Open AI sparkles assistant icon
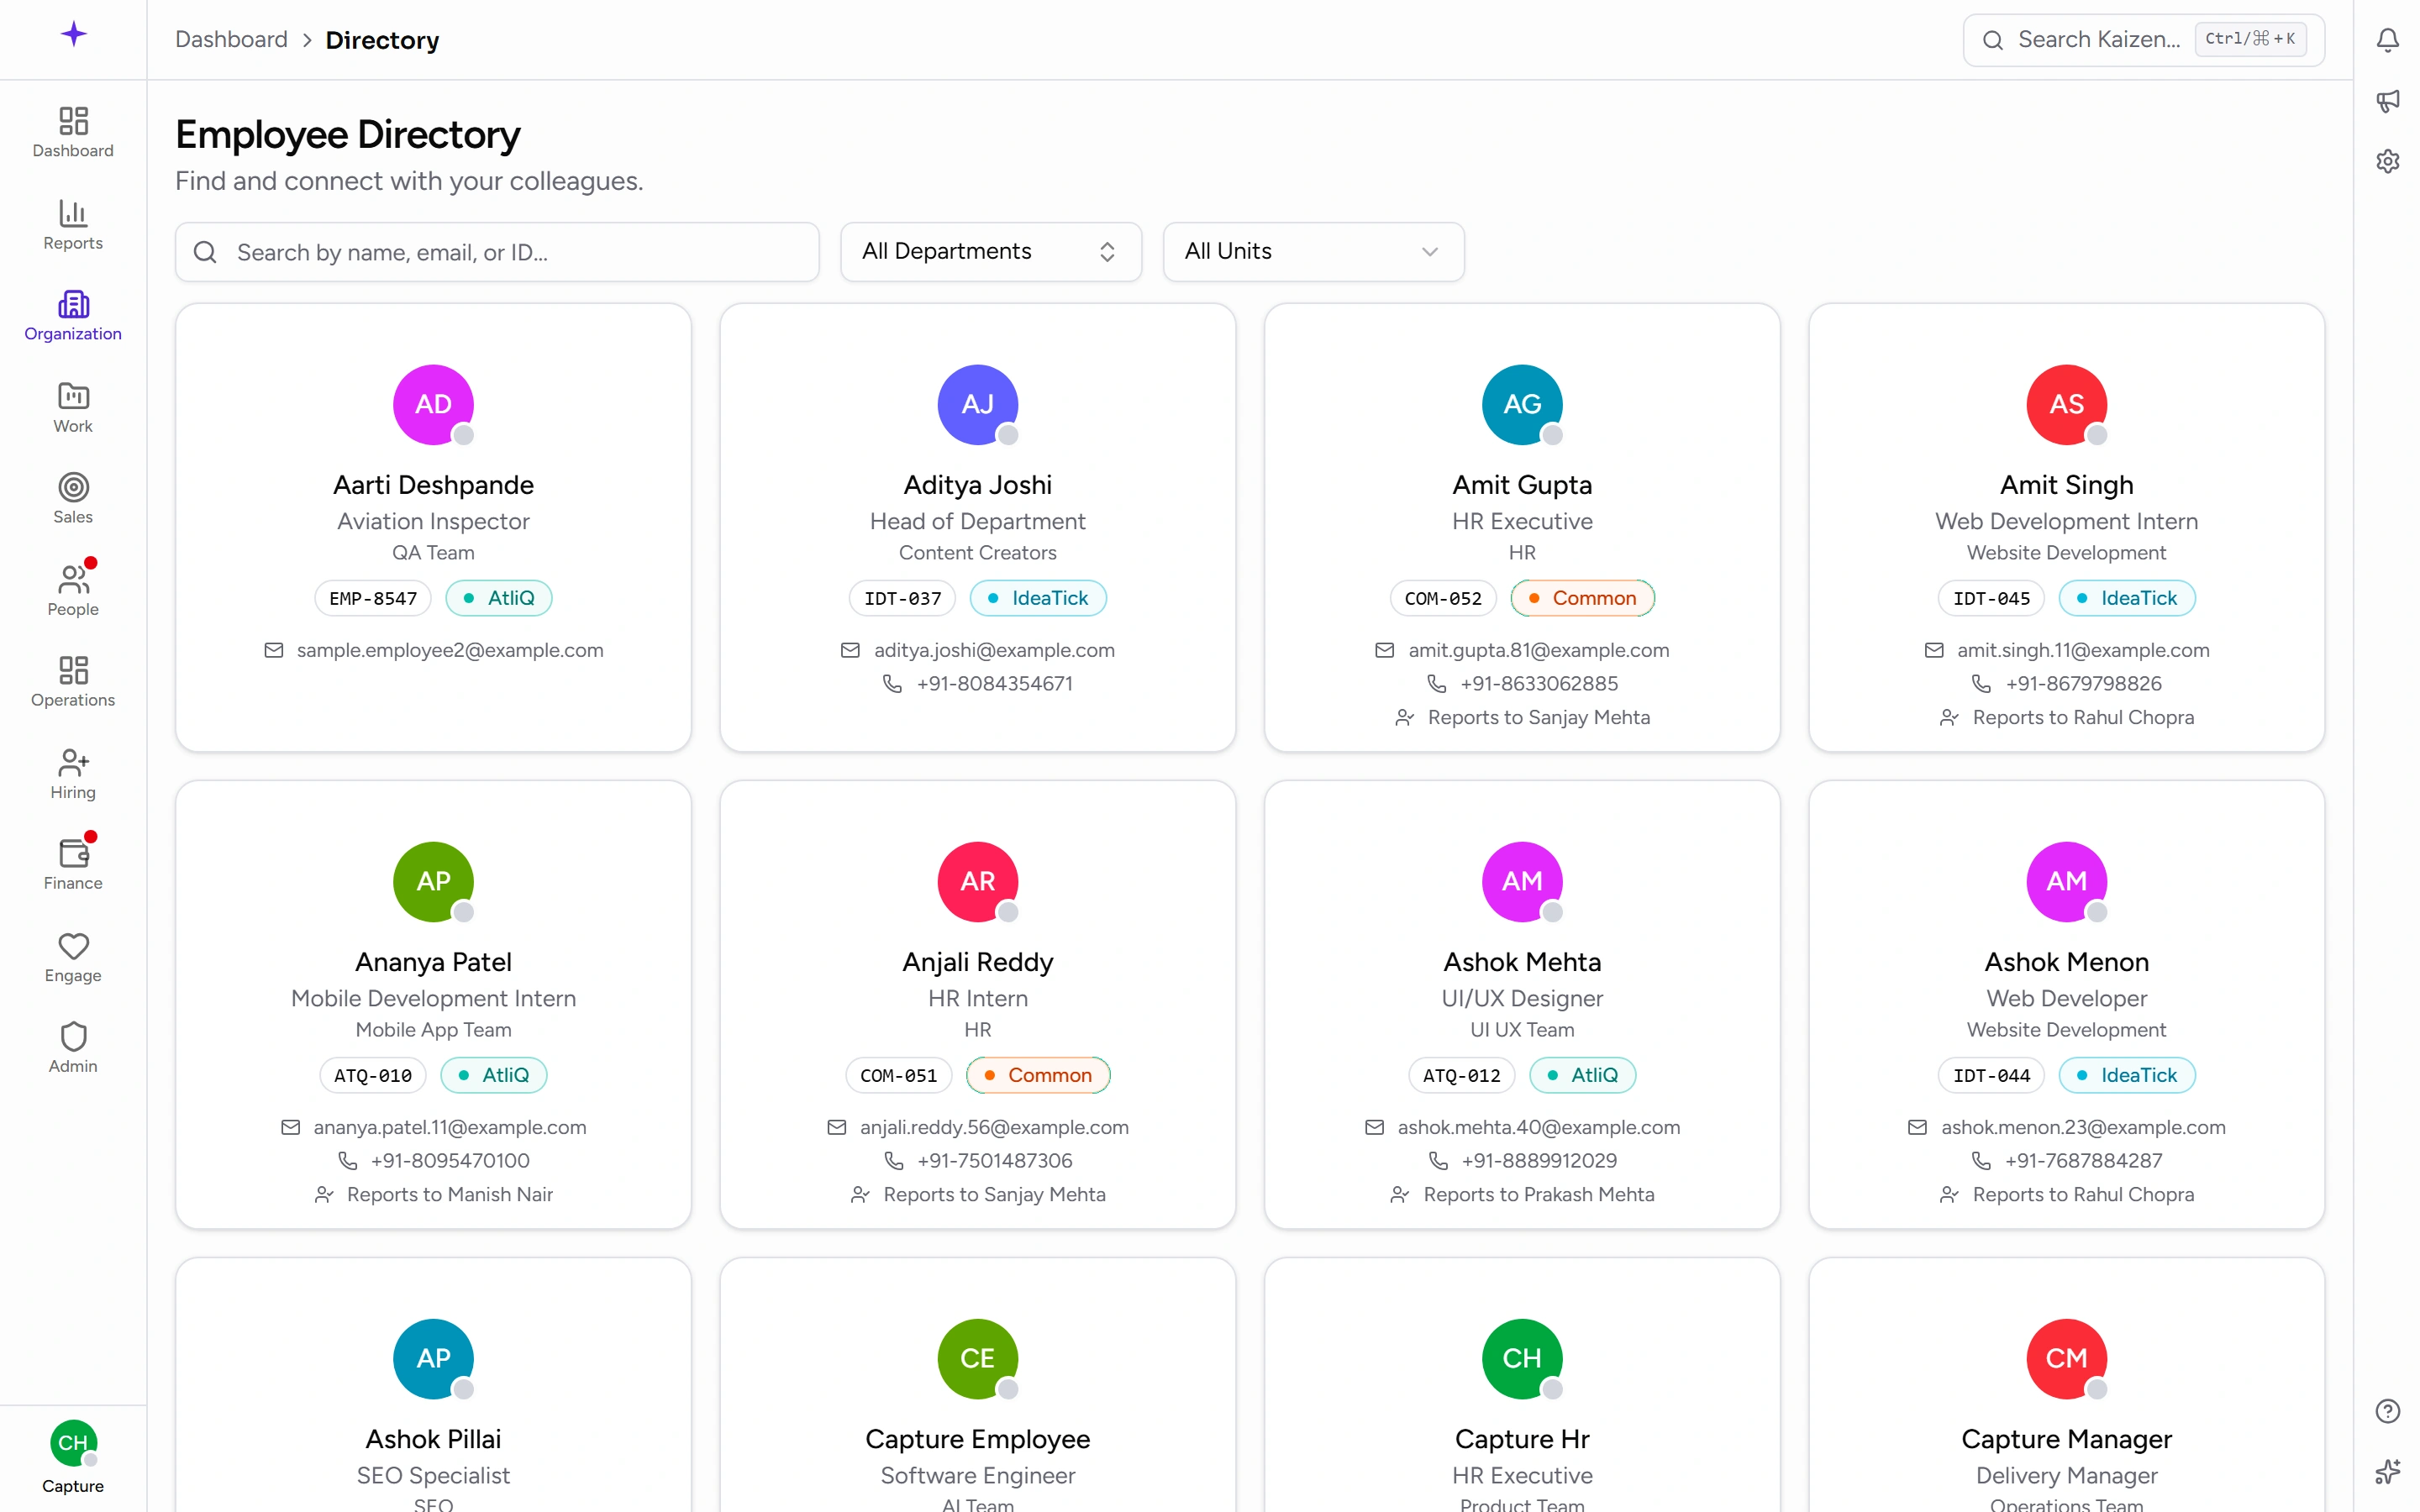This screenshot has height=1512, width=2420. pos(2387,1471)
